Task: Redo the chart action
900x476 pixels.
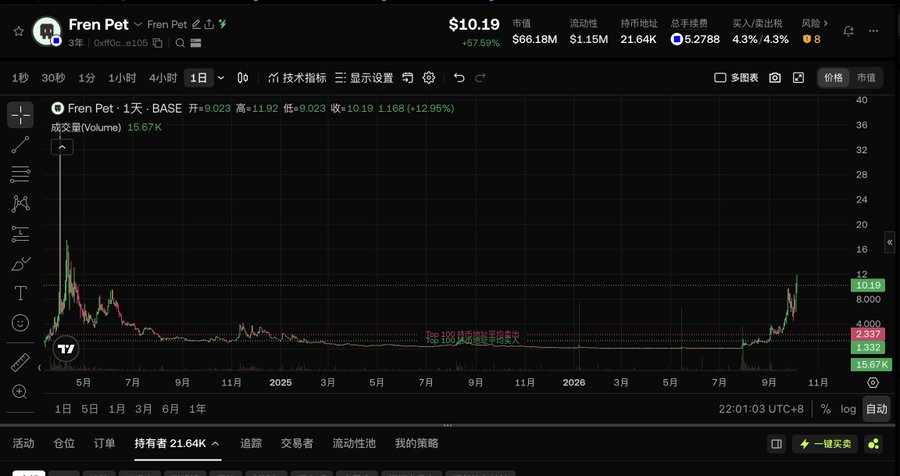Action: tap(481, 78)
